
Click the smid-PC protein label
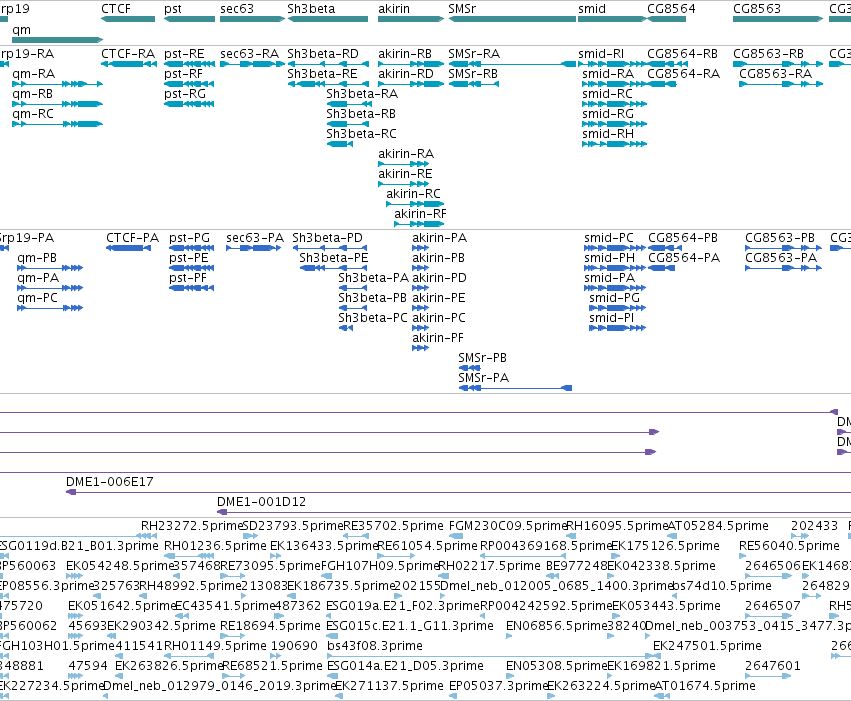click(609, 238)
